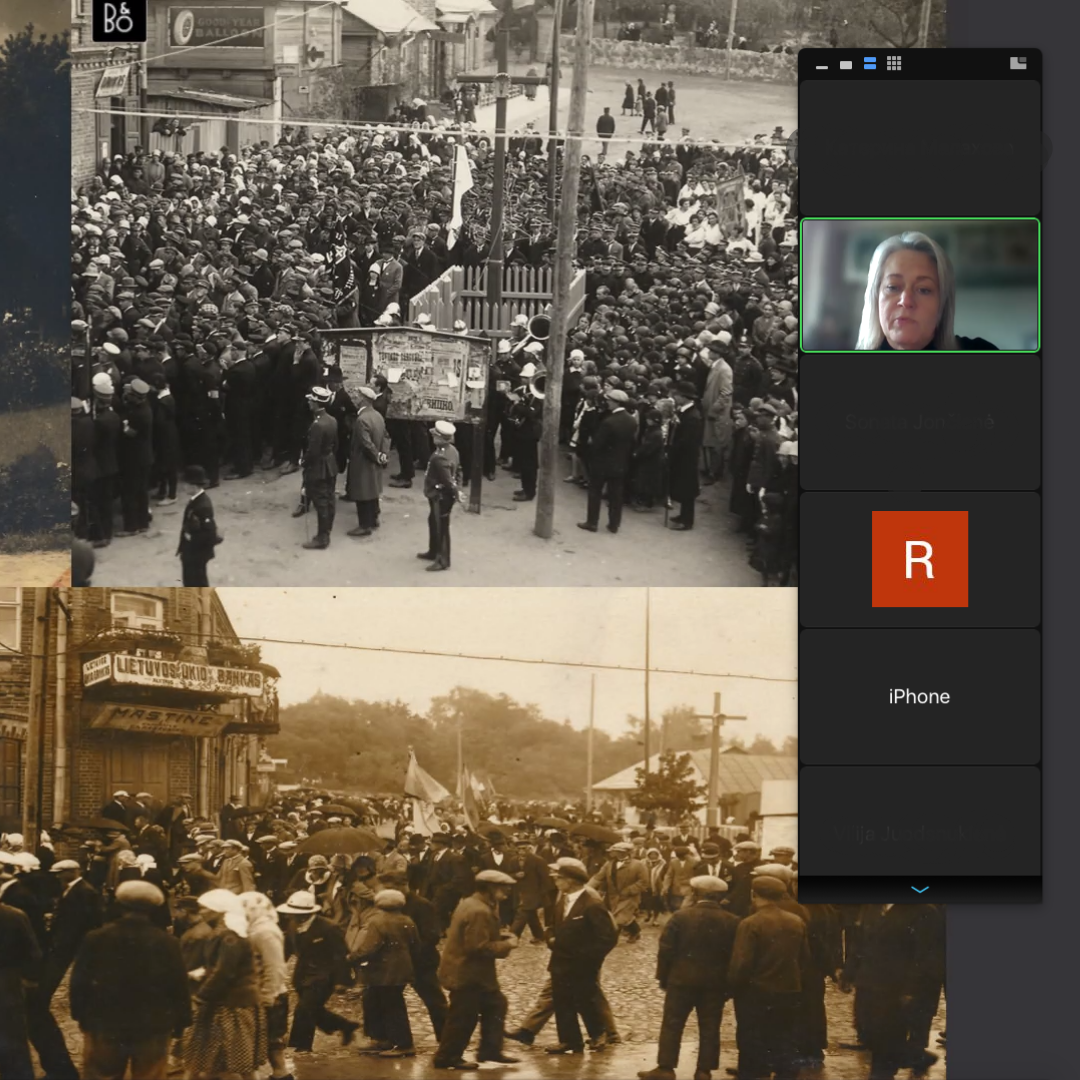Hide thumbnail video panel via dash icon
The height and width of the screenshot is (1080, 1080).
pyautogui.click(x=822, y=65)
